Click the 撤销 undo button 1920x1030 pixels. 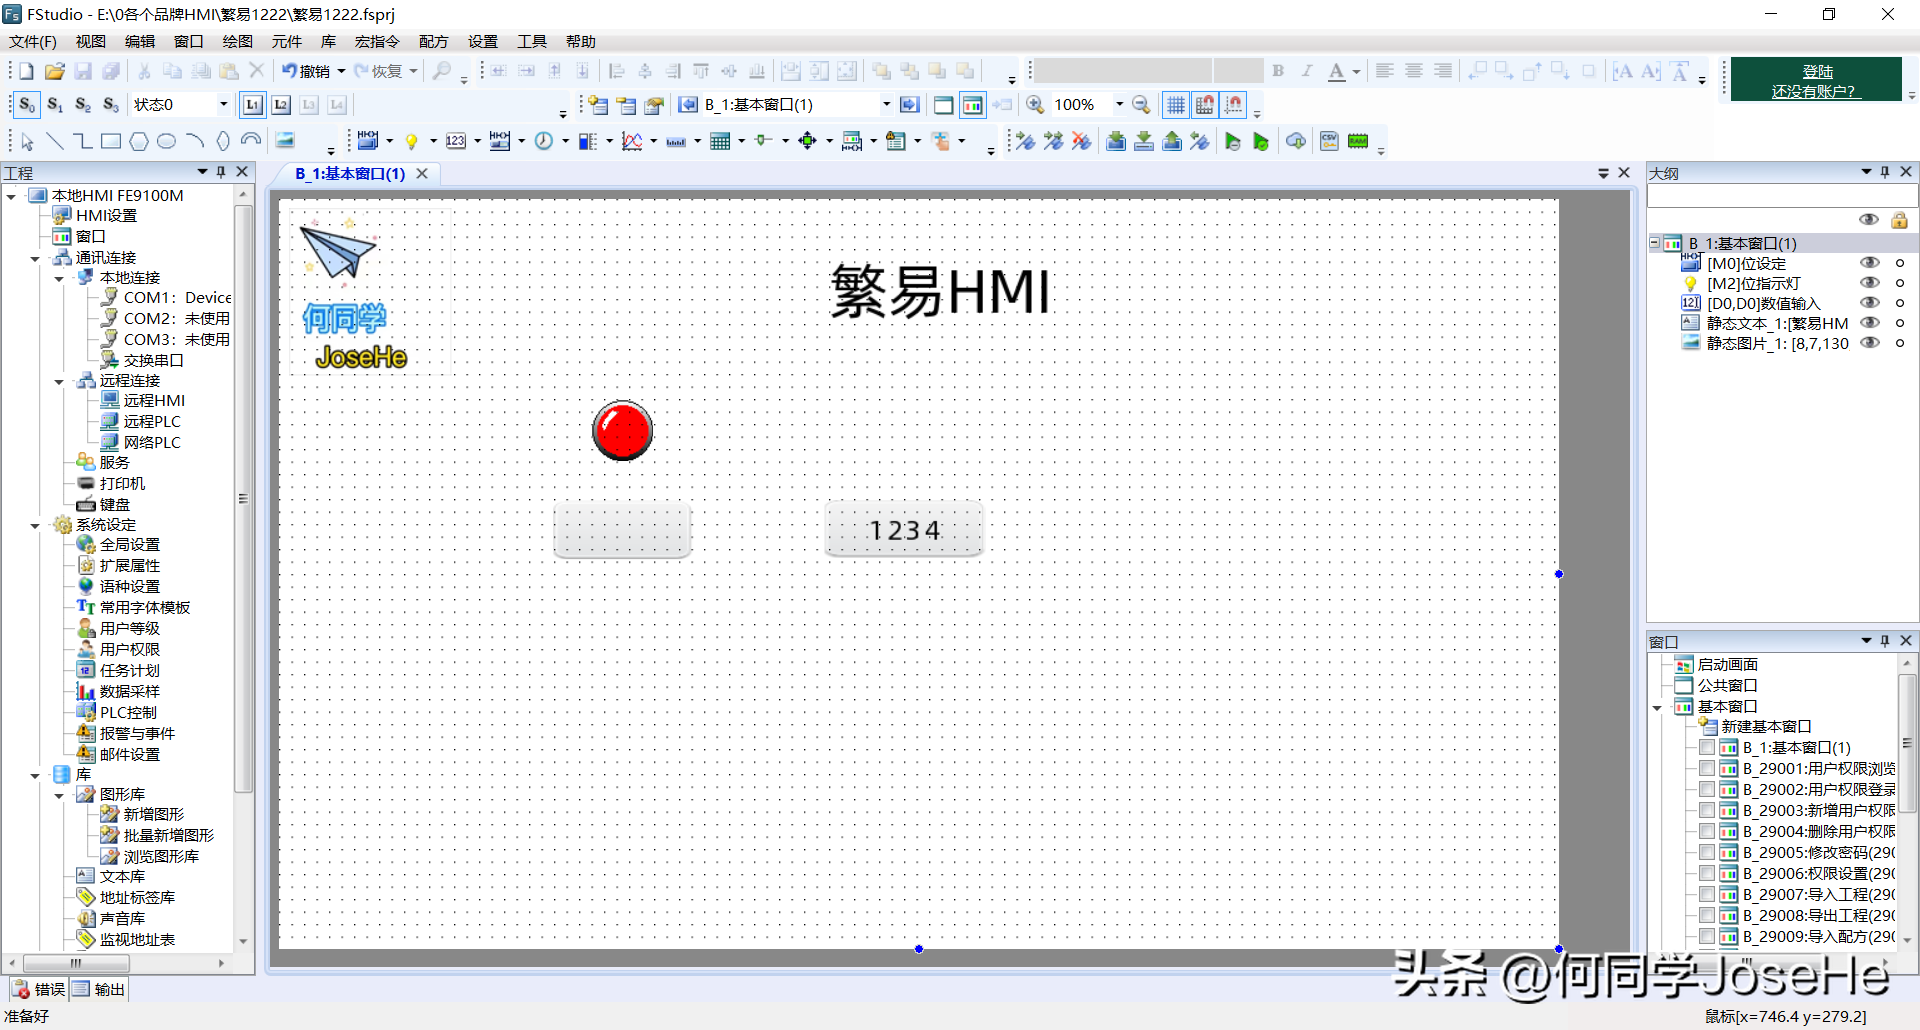click(306, 71)
